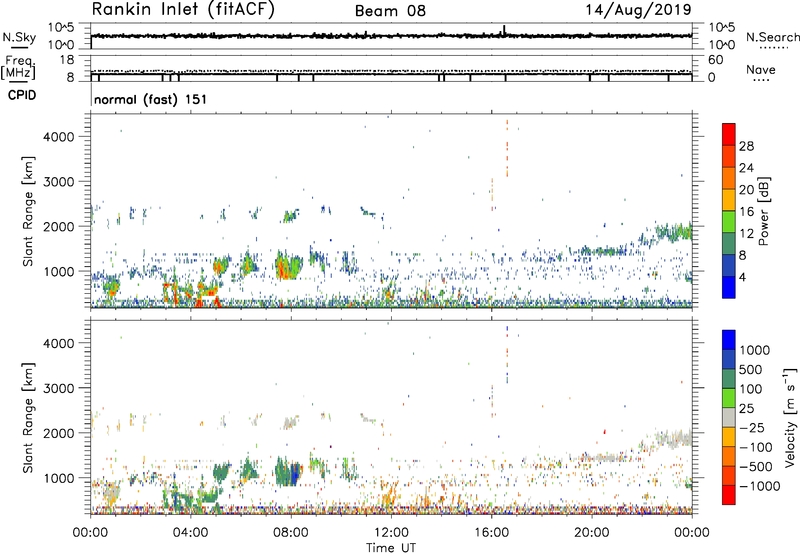Viewport: 800px width, 554px height.
Task: Select the 'N.Sky' legend label
Action: coord(19,37)
